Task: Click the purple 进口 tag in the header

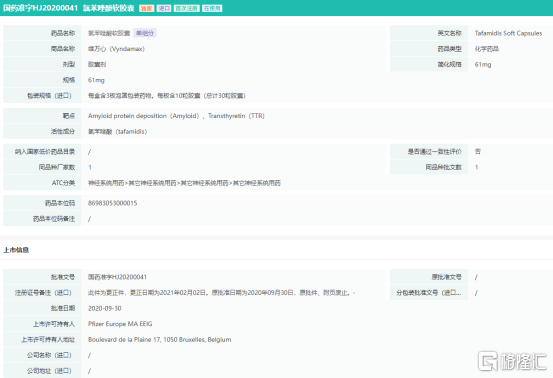Action: click(x=164, y=8)
